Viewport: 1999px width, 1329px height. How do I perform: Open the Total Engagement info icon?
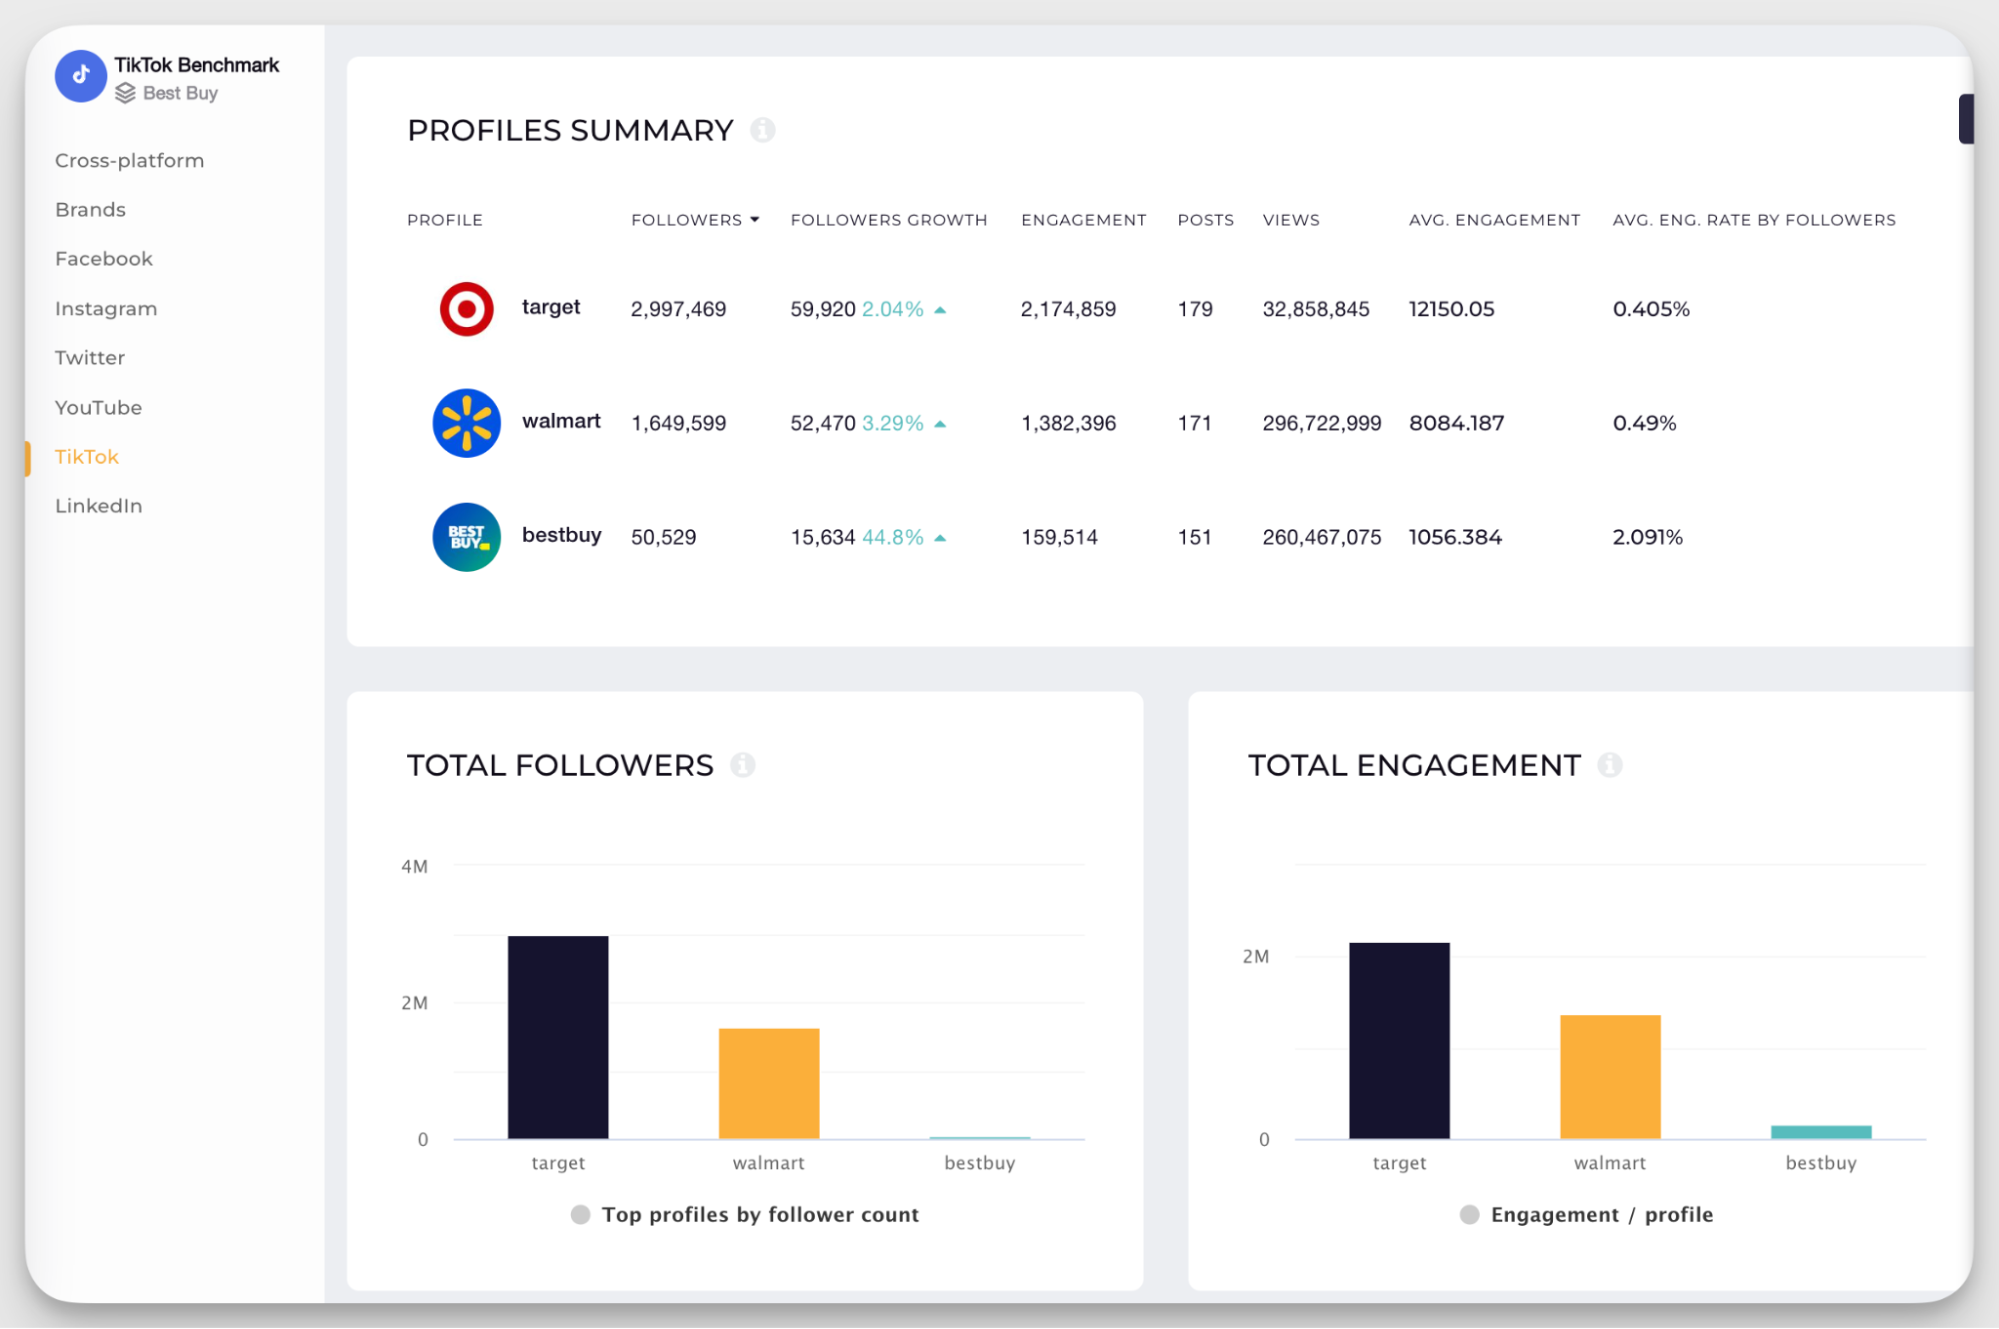[x=1610, y=765]
